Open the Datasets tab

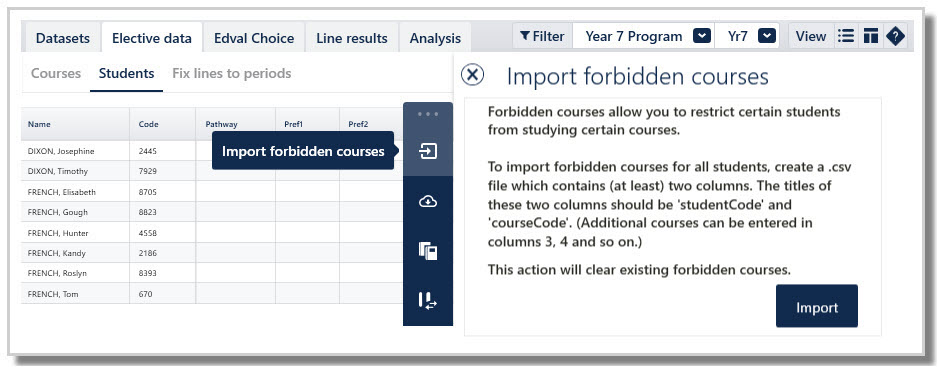pos(62,38)
